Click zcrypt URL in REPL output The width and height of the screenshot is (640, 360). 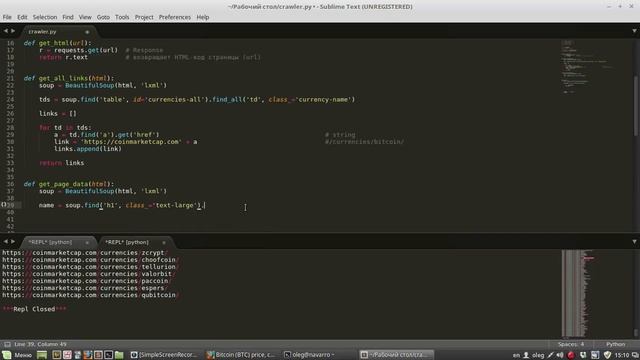click(x=85, y=253)
